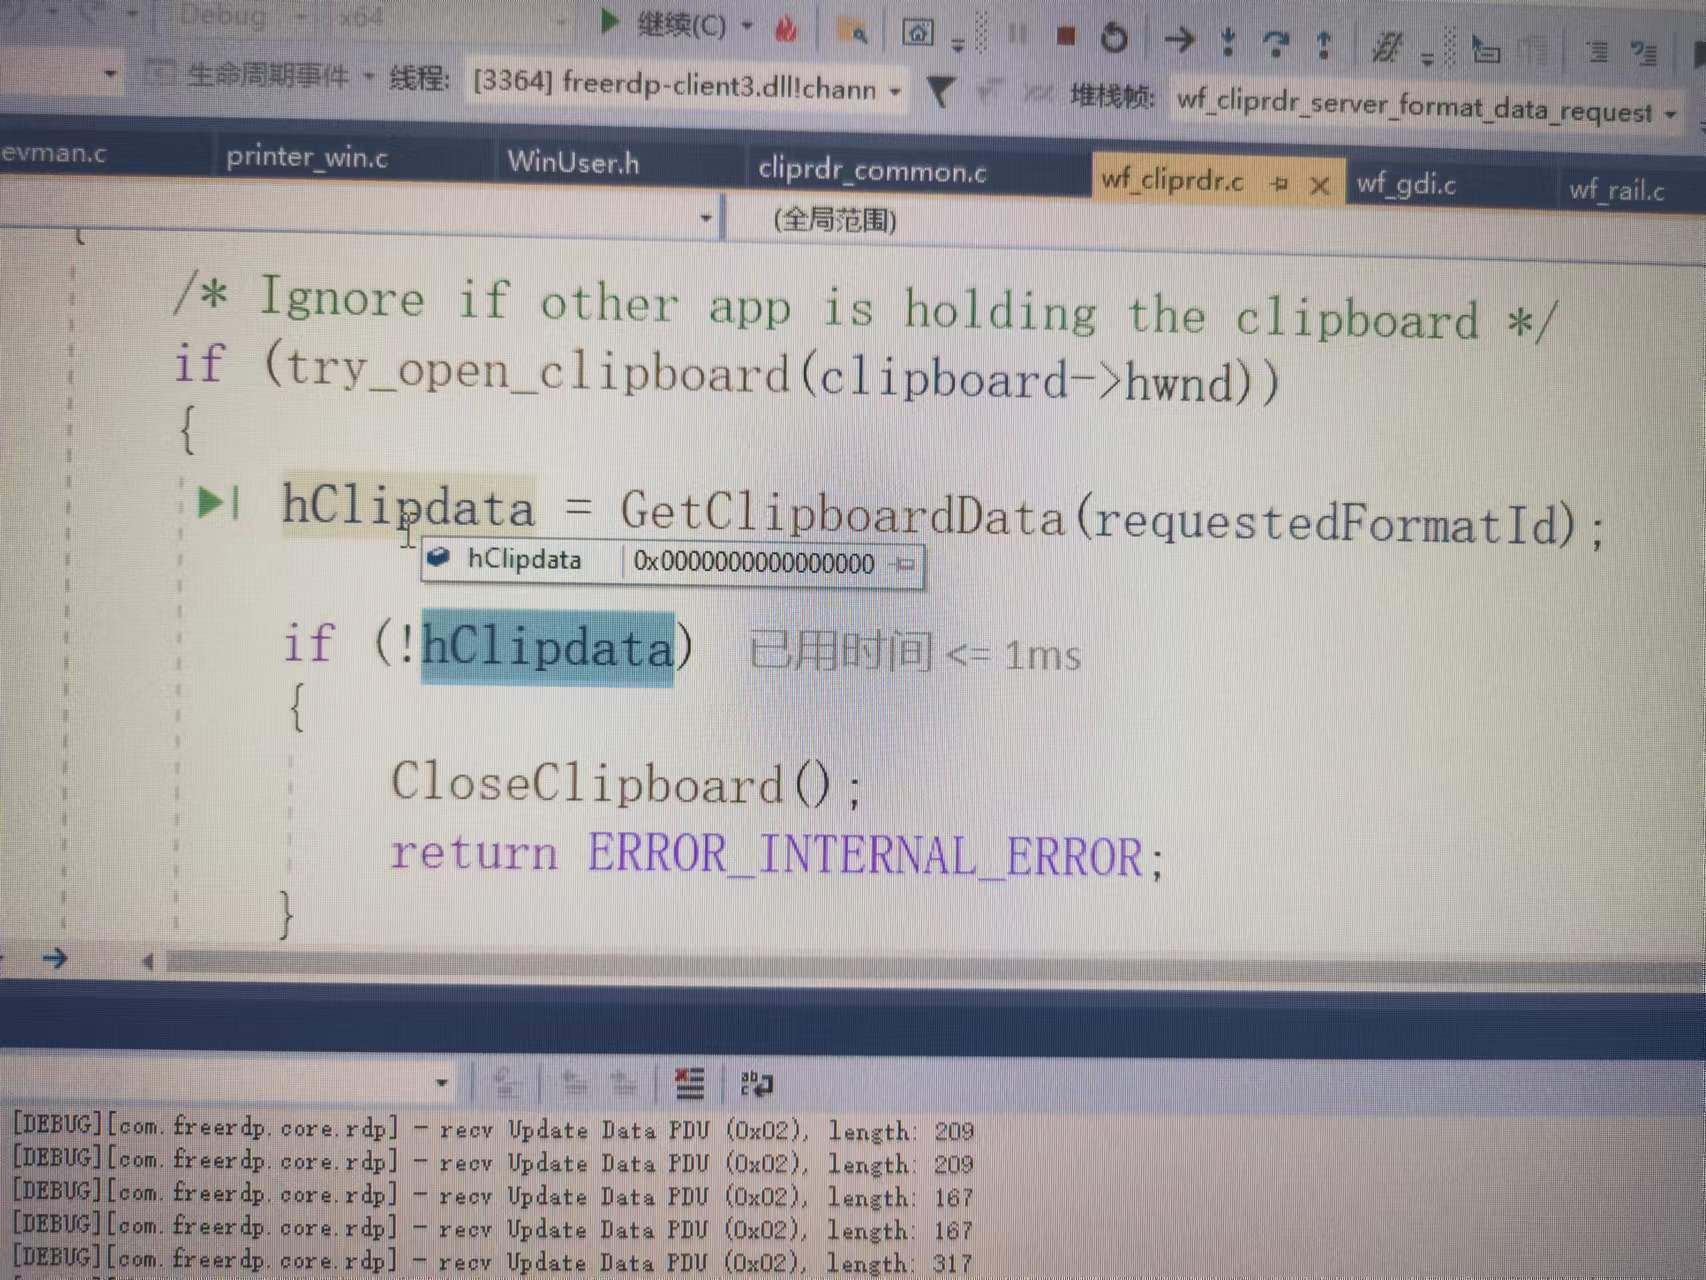Pin the hClipdata data tip
The width and height of the screenshot is (1706, 1280).
click(905, 564)
